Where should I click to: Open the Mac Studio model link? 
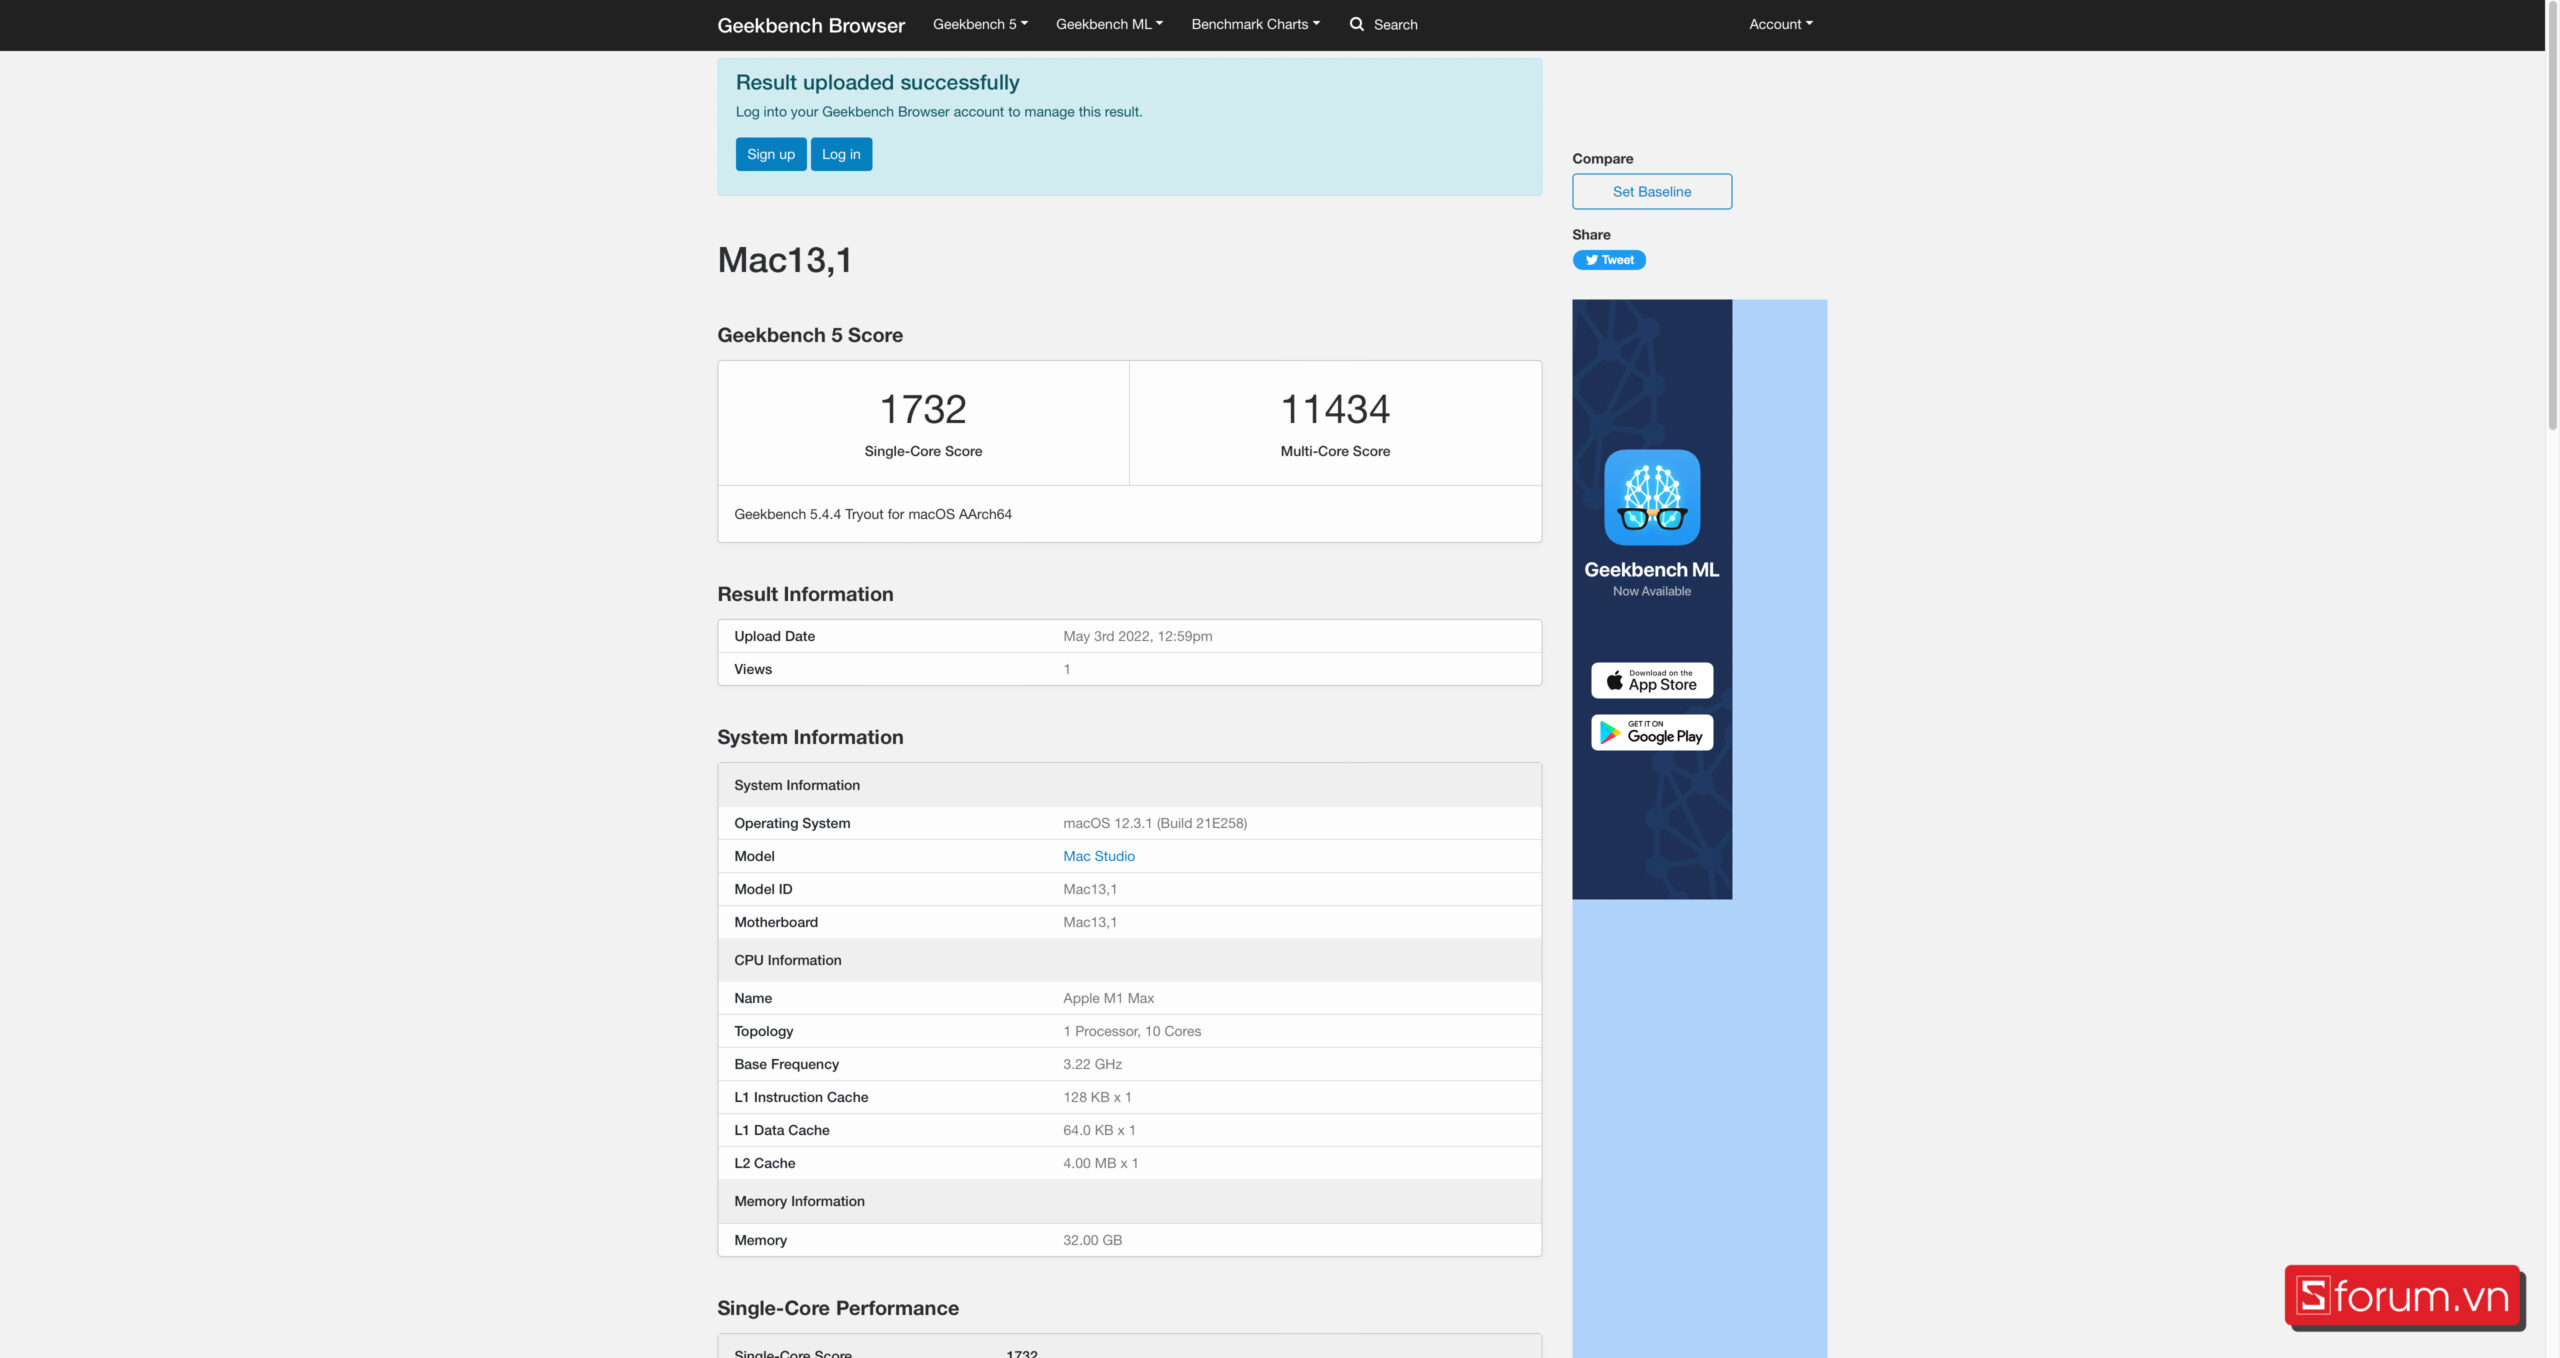tap(1098, 856)
